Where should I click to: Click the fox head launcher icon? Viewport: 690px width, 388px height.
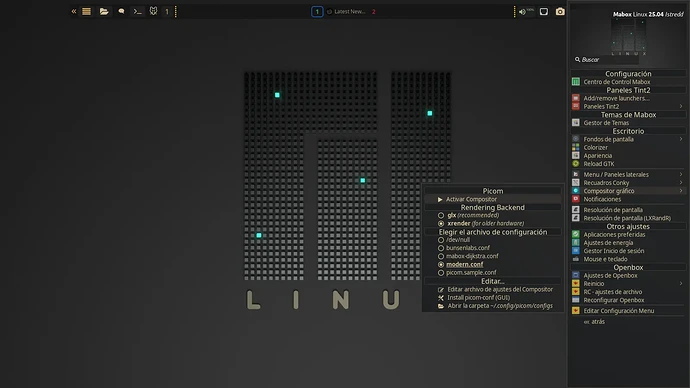click(153, 11)
